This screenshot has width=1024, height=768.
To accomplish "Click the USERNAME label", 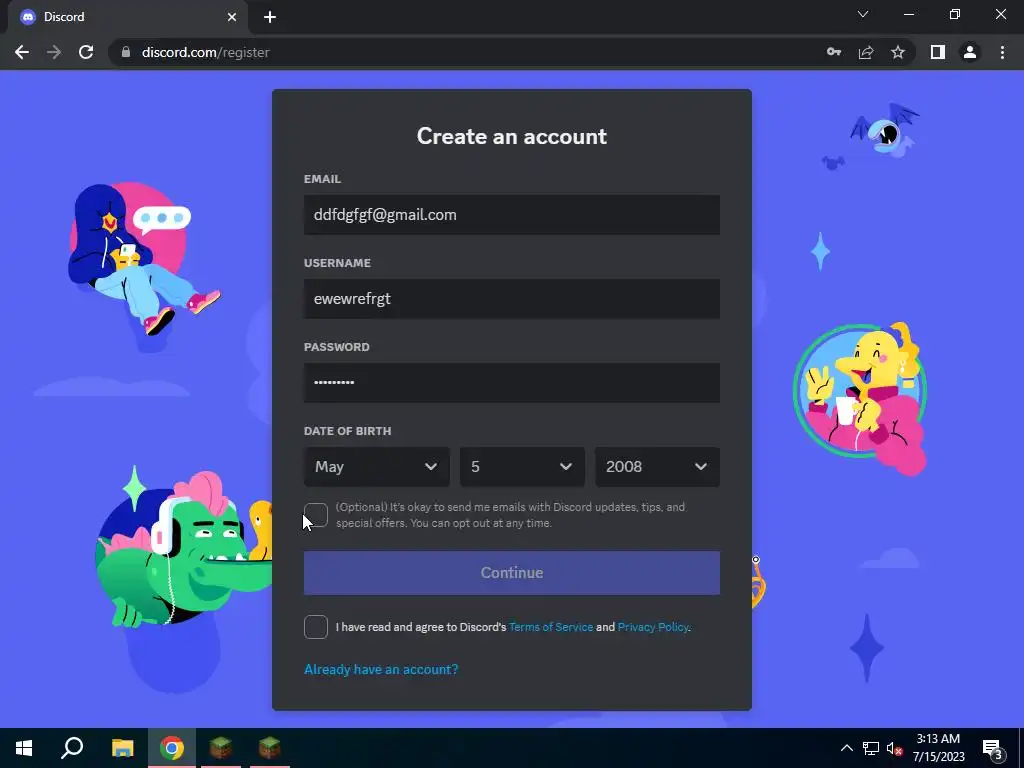I will 337,263.
